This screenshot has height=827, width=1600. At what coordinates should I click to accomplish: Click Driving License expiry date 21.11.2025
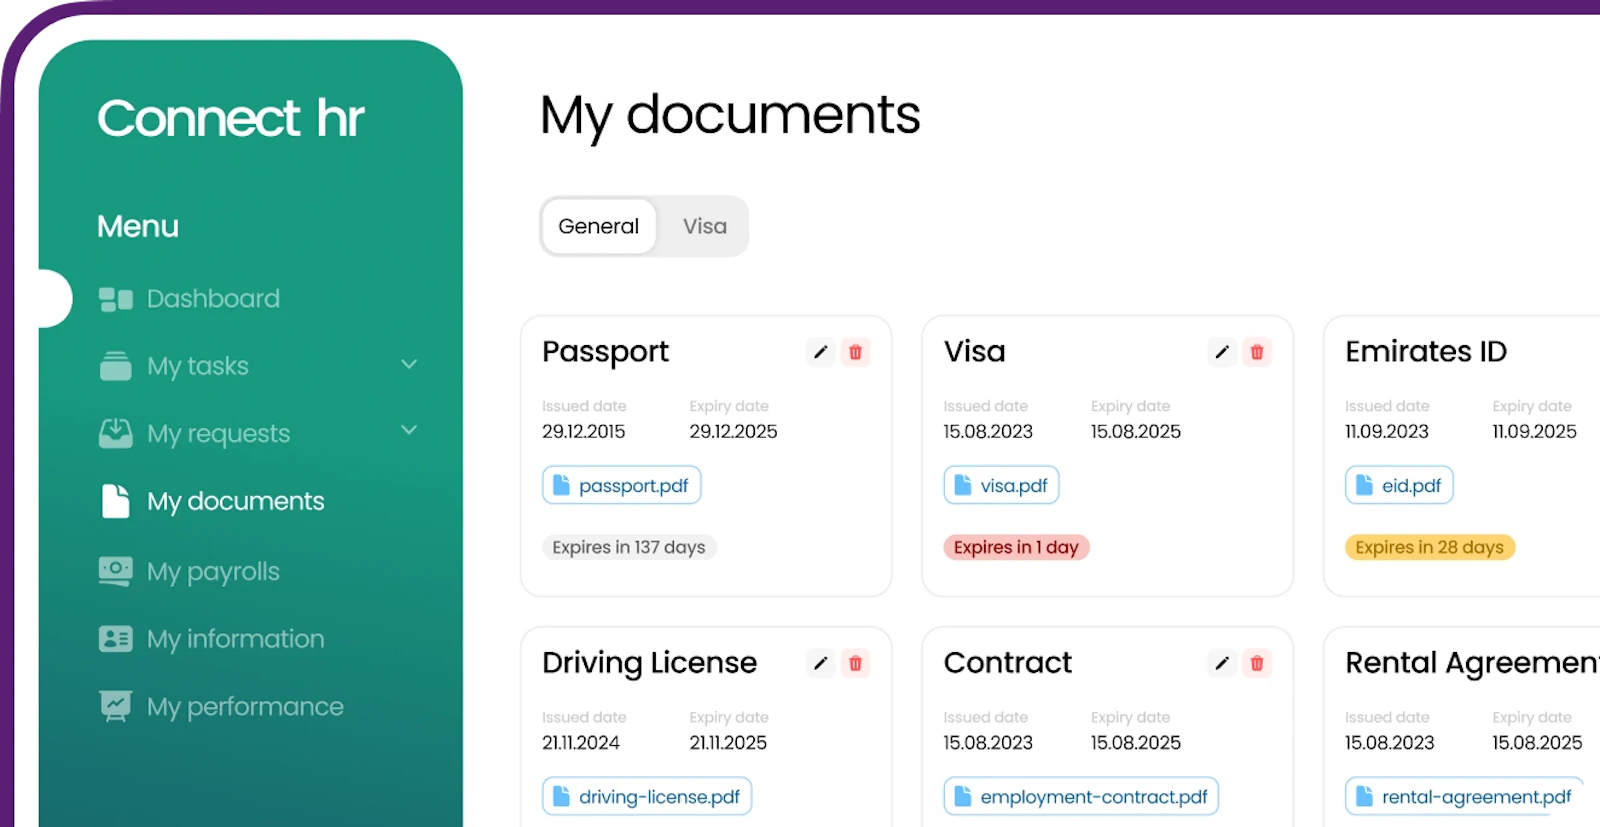(728, 742)
